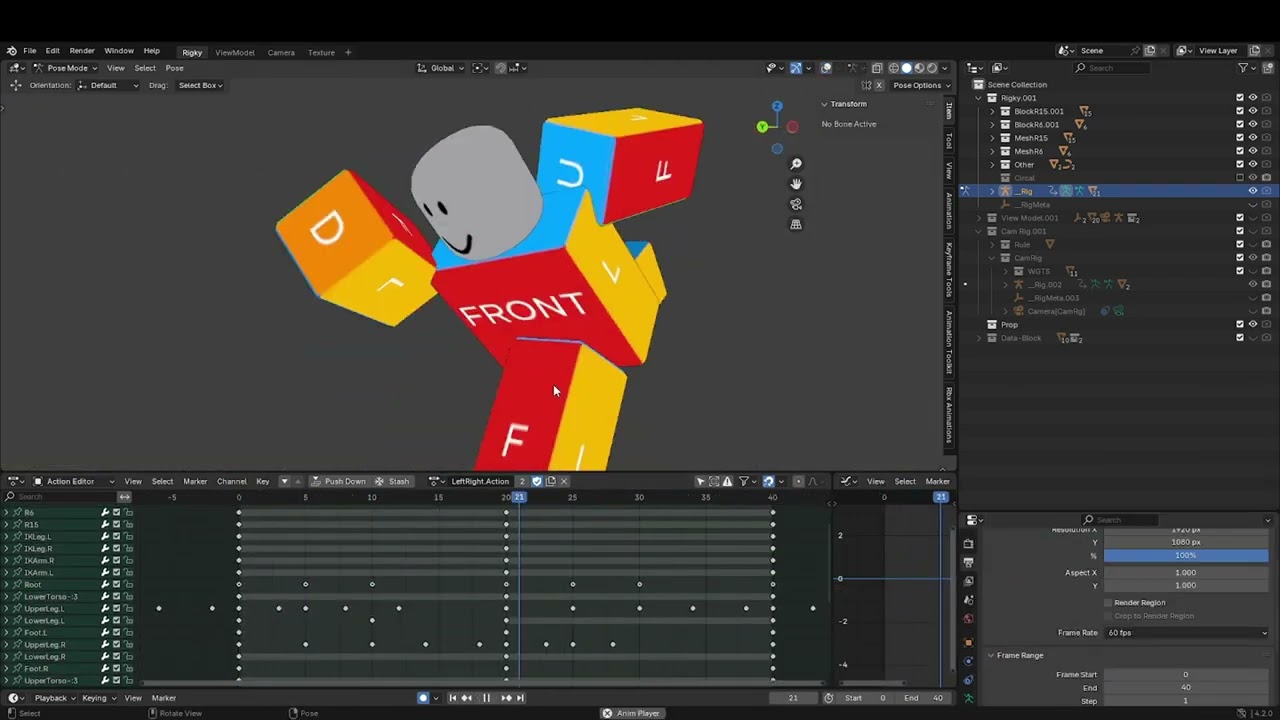
Task: Toggle eye visibility of __Rig object
Action: click(1253, 191)
